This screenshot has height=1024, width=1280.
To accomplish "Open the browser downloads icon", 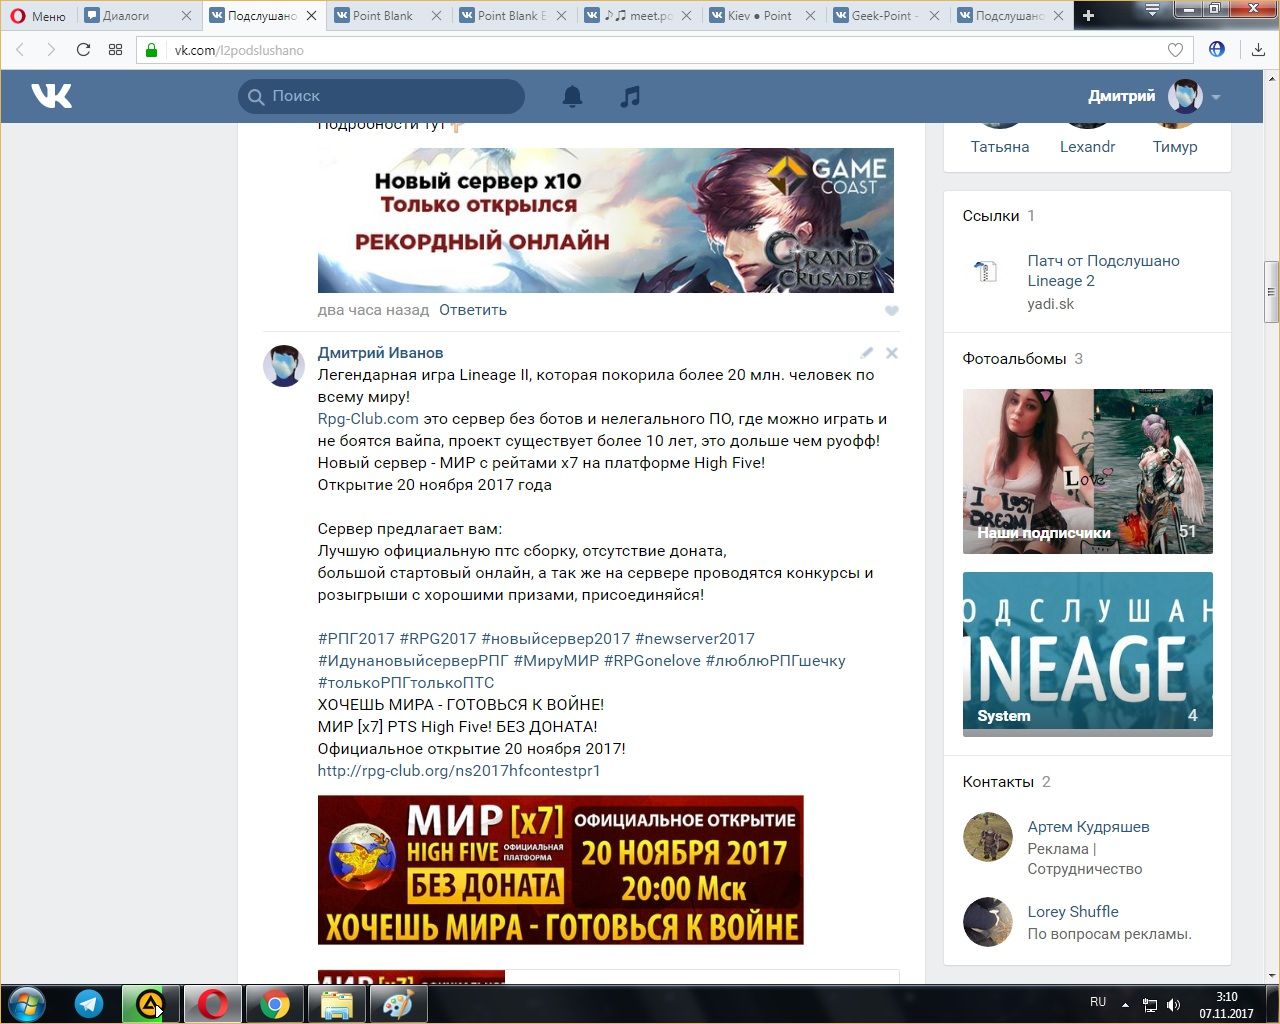I will tap(1258, 50).
